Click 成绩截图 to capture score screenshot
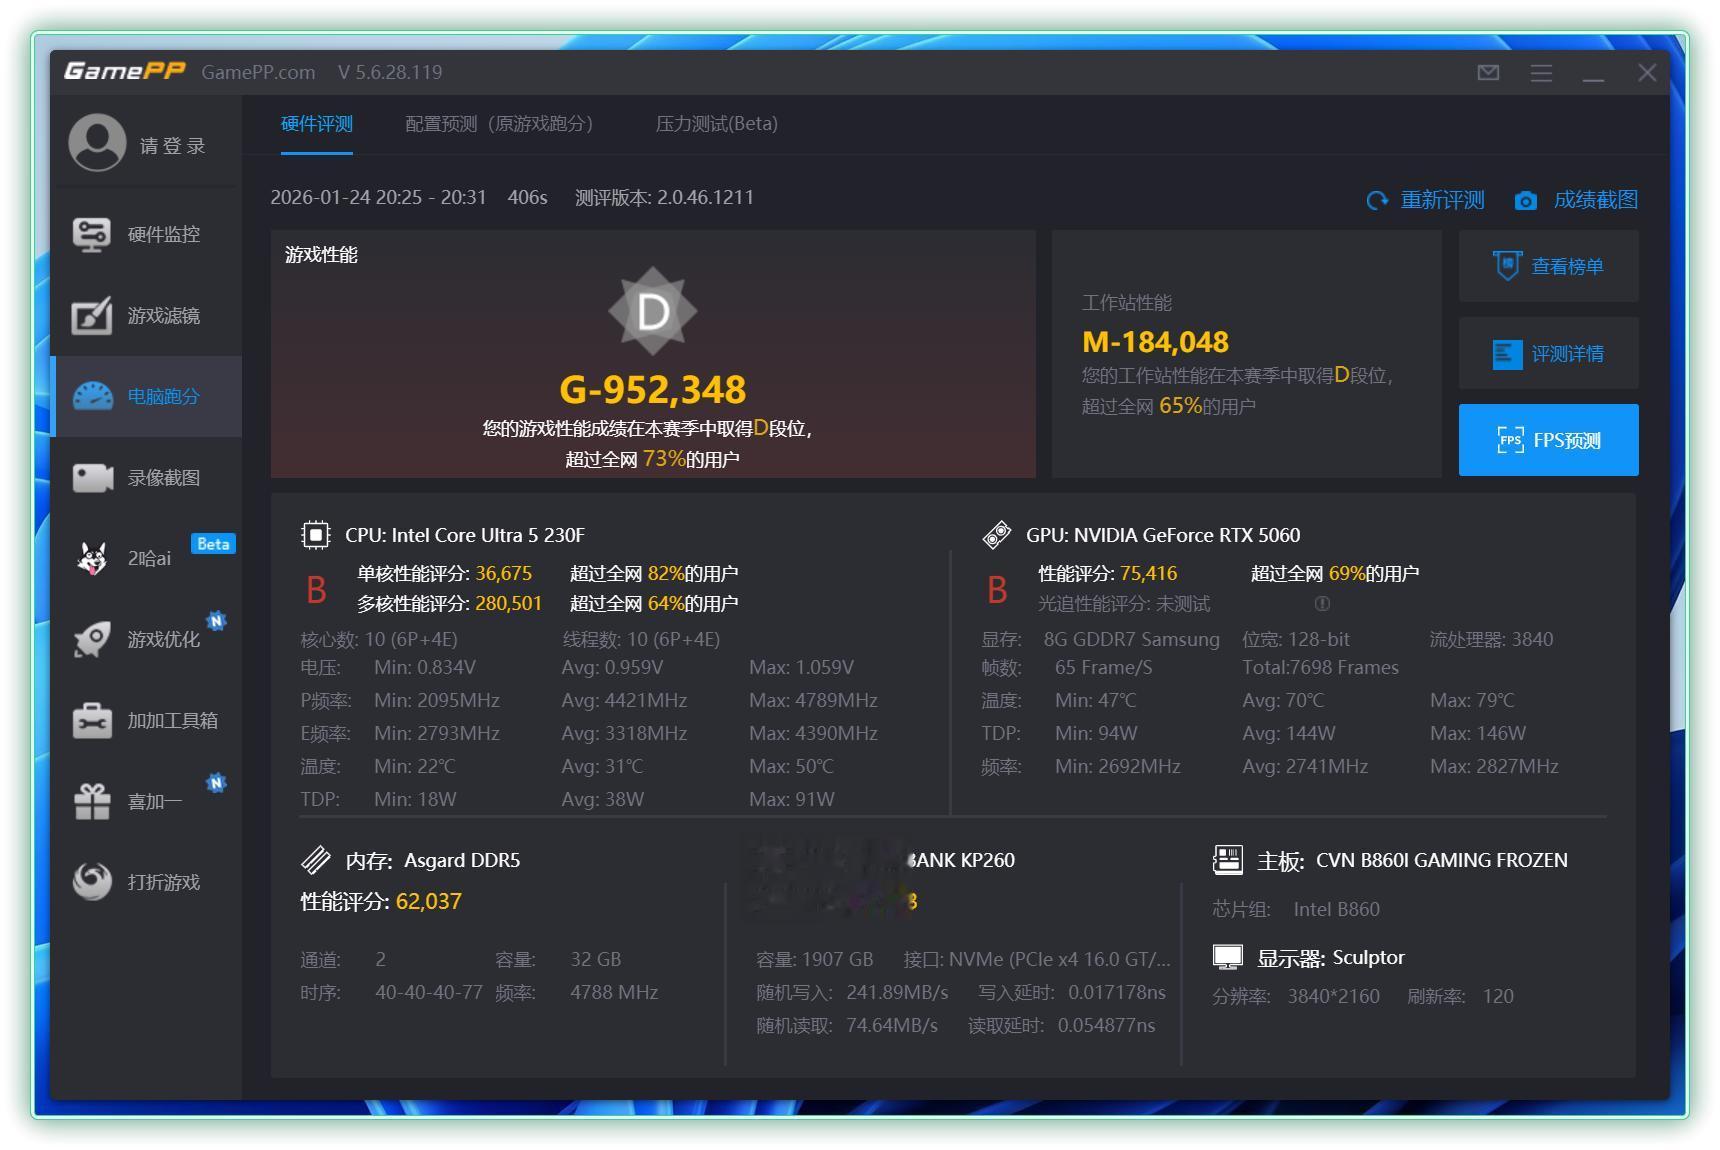 pos(1576,200)
